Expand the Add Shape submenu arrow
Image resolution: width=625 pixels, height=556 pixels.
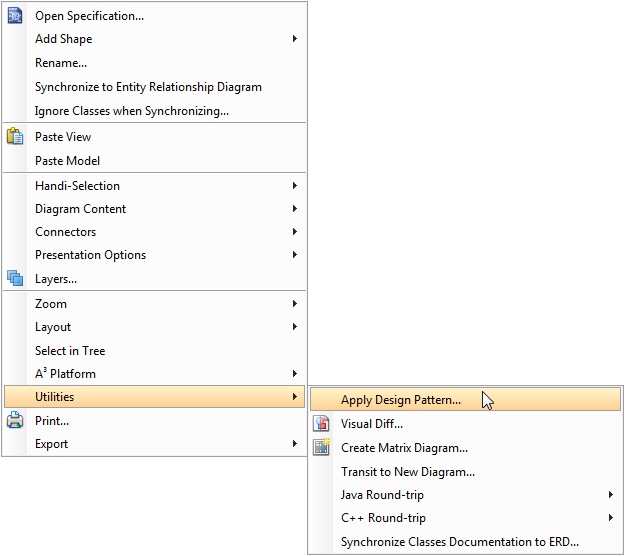point(295,39)
